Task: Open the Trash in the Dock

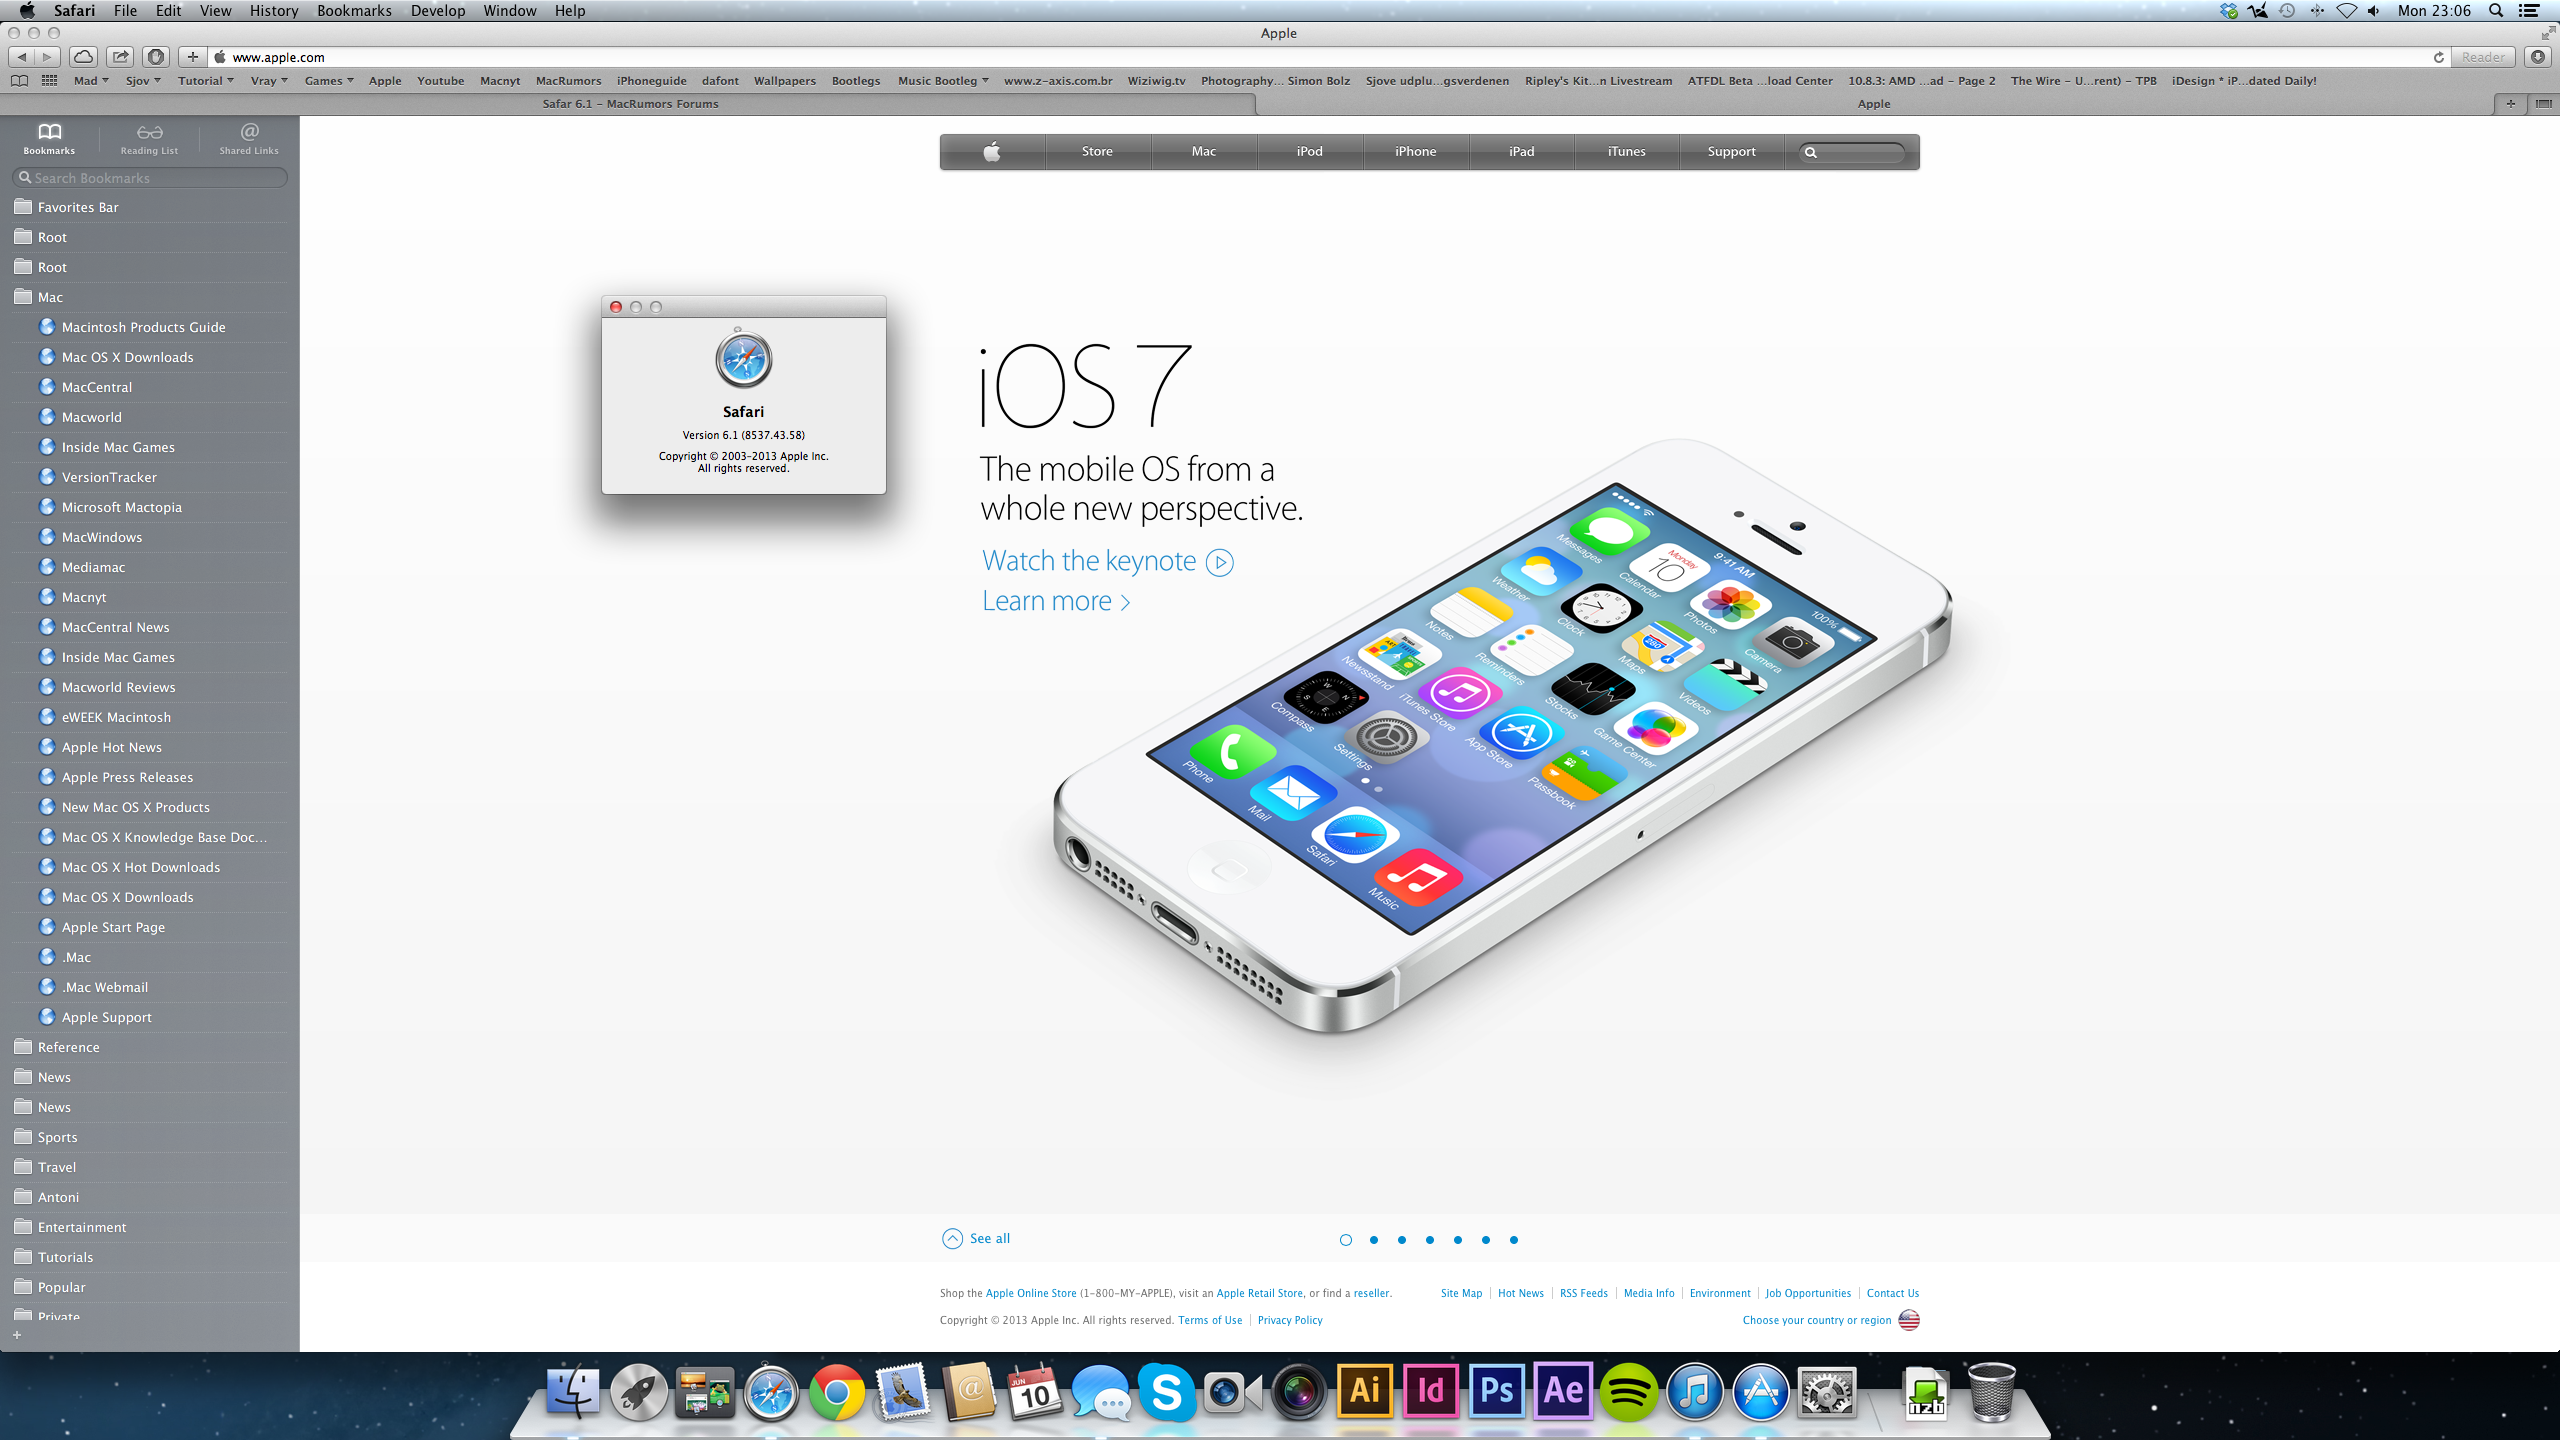Action: coord(1992,1391)
